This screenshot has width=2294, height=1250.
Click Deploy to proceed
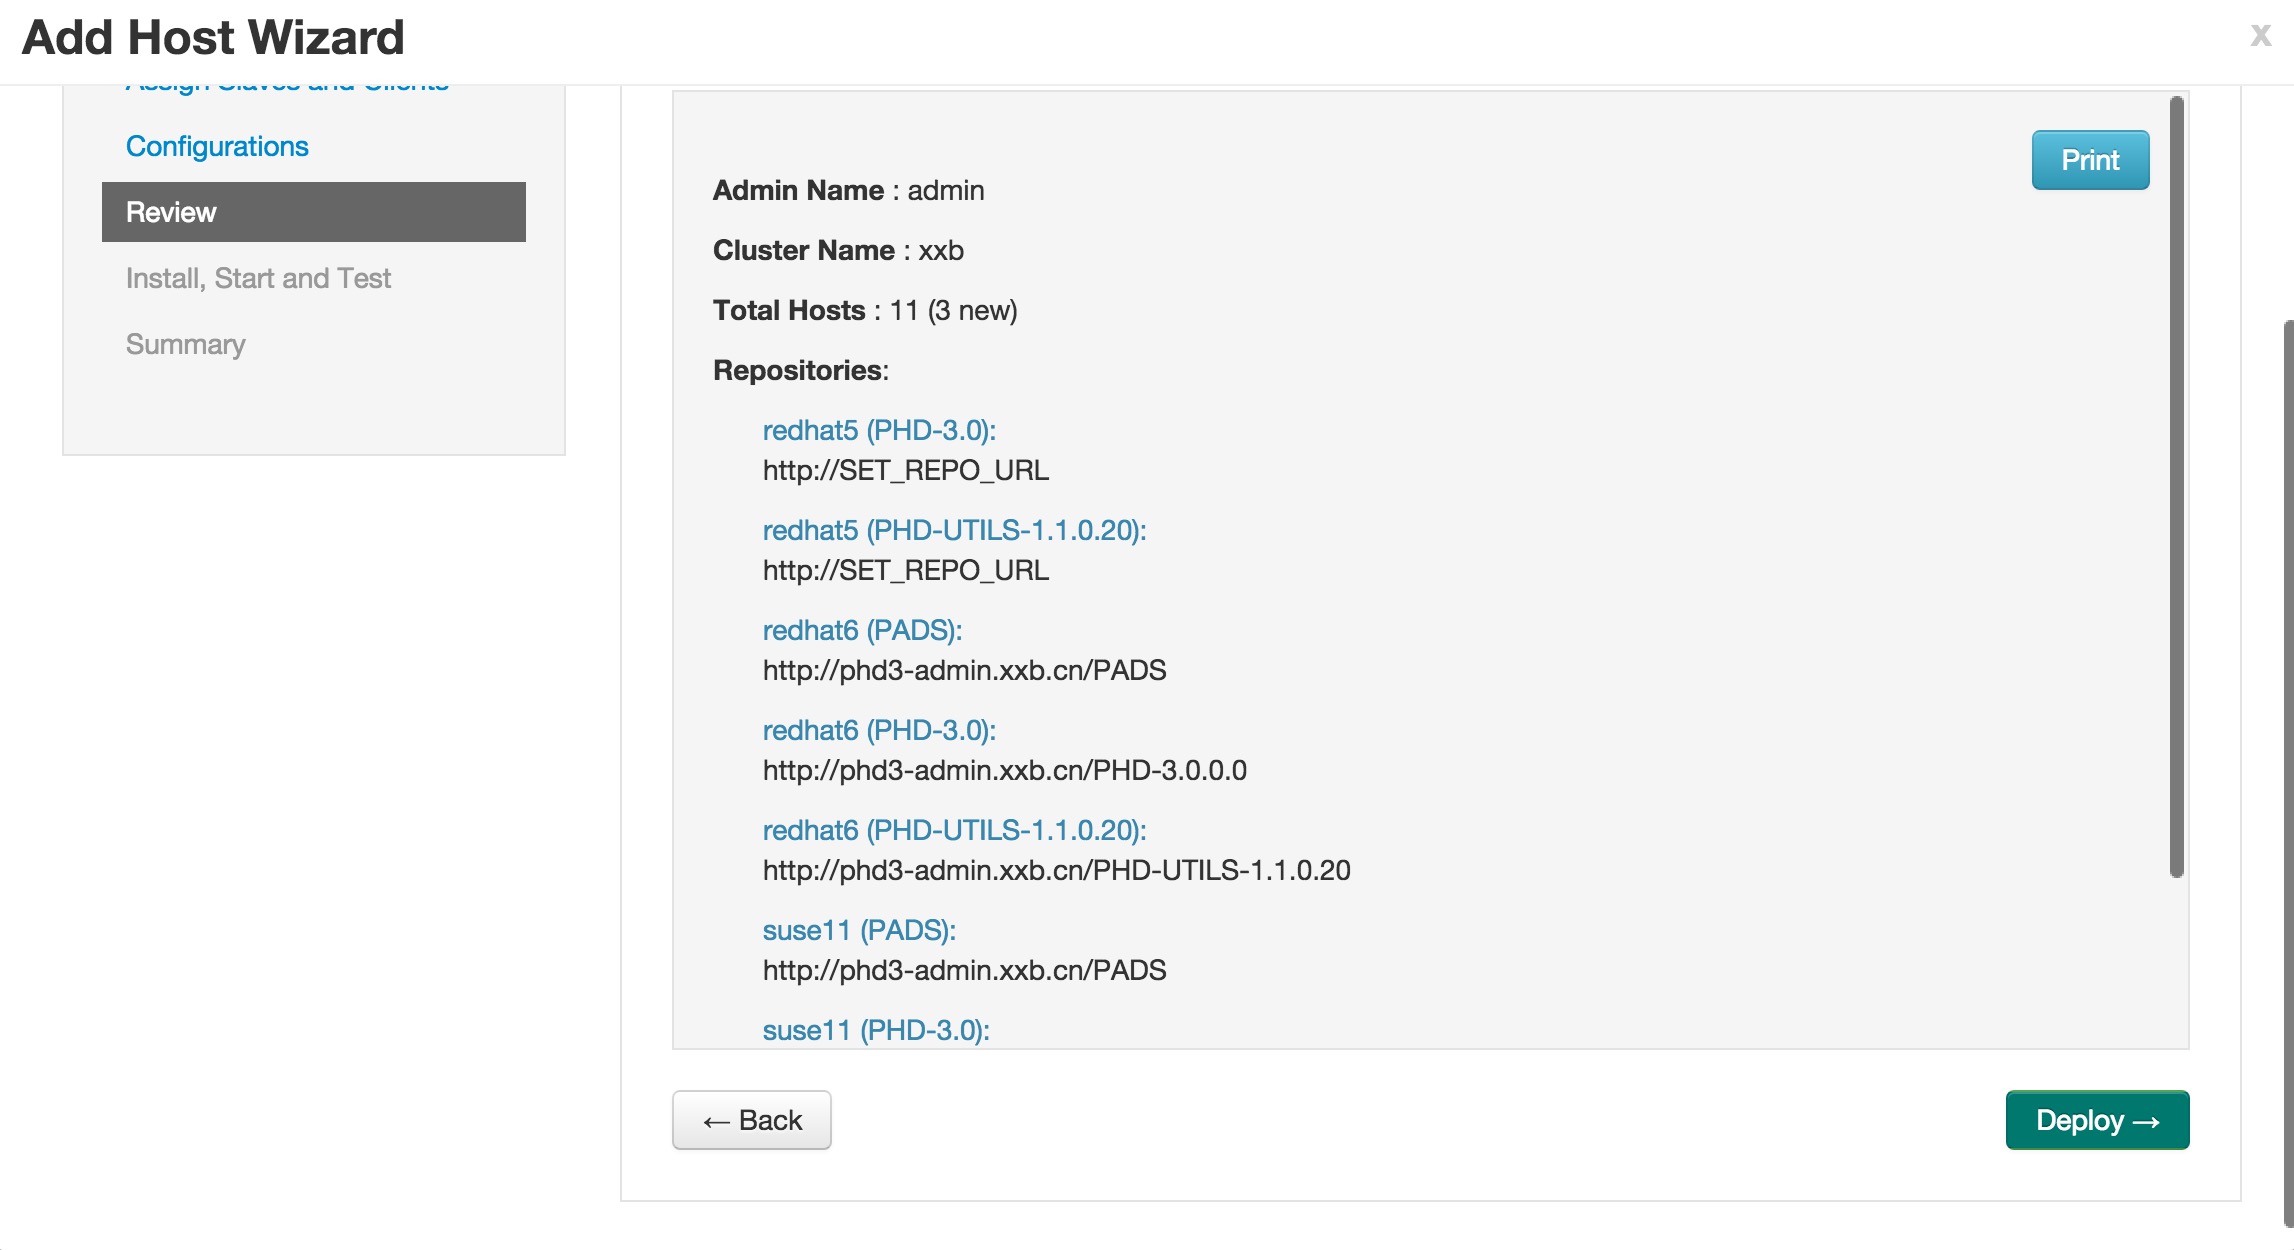click(2097, 1119)
